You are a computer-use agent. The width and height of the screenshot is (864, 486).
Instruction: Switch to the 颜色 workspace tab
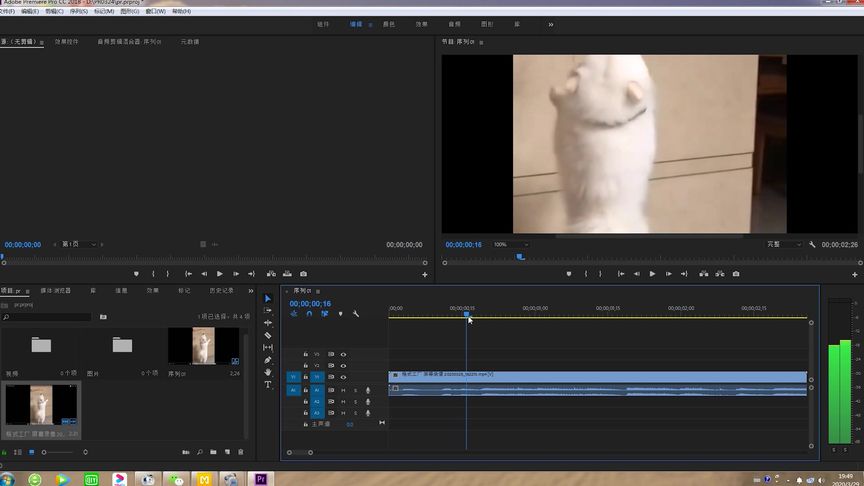[389, 24]
